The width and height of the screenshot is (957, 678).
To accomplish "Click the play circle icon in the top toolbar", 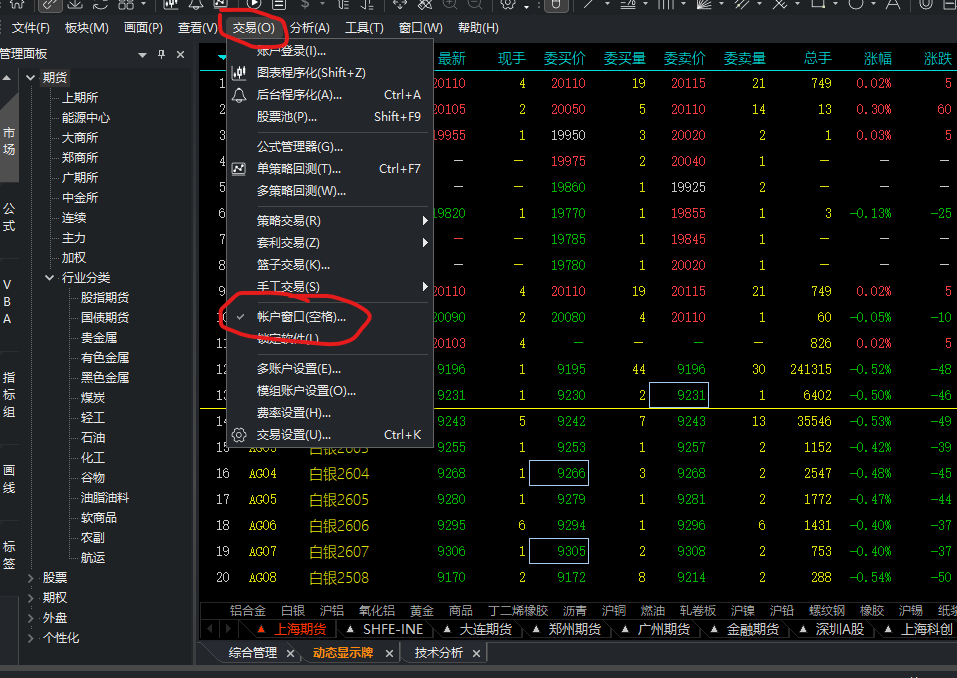I will (253, 4).
